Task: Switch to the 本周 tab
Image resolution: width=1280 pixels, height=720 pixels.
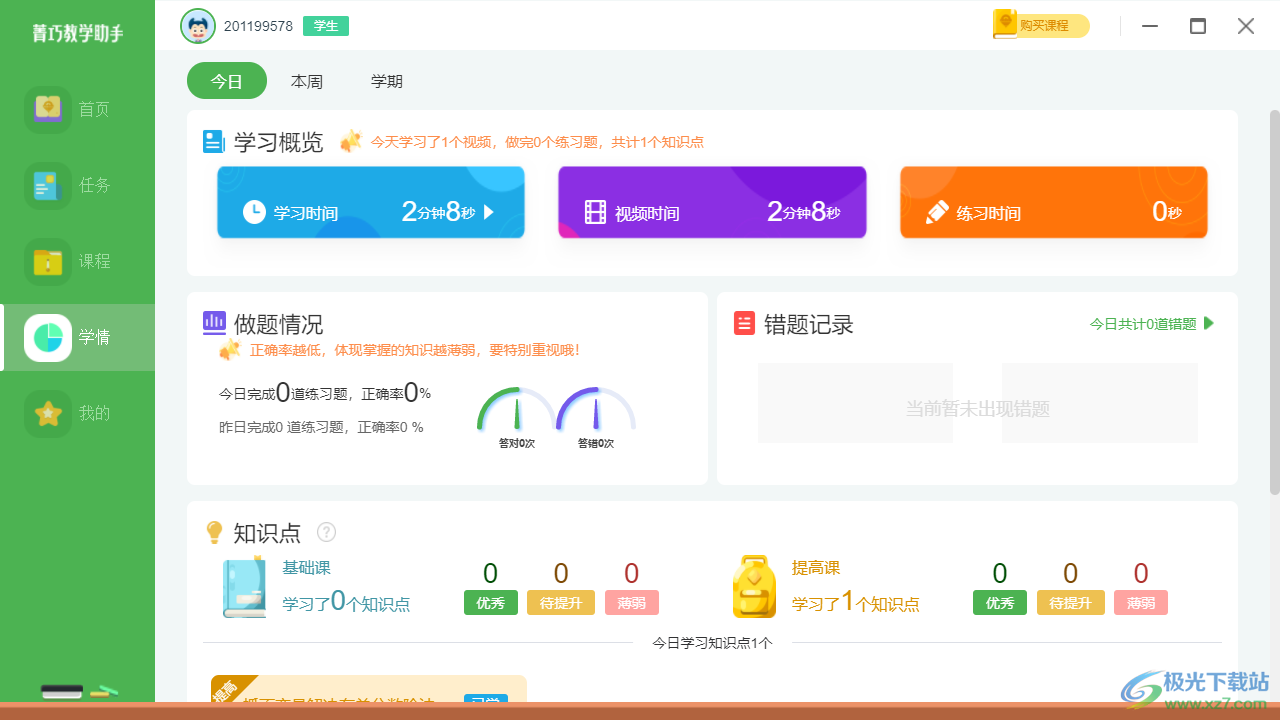Action: (x=307, y=81)
